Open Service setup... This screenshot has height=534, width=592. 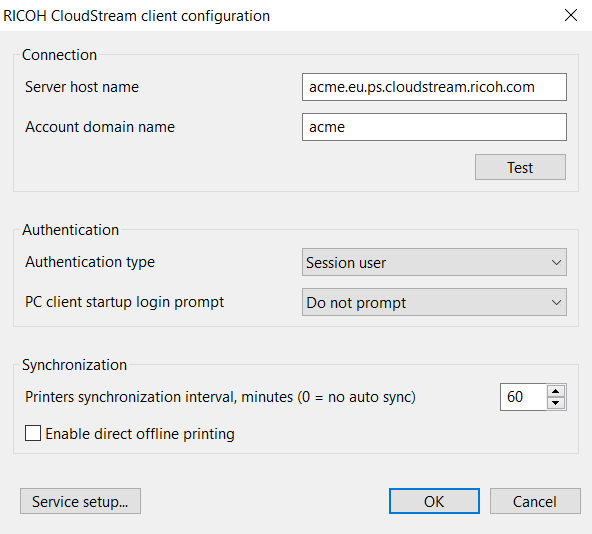click(x=80, y=501)
